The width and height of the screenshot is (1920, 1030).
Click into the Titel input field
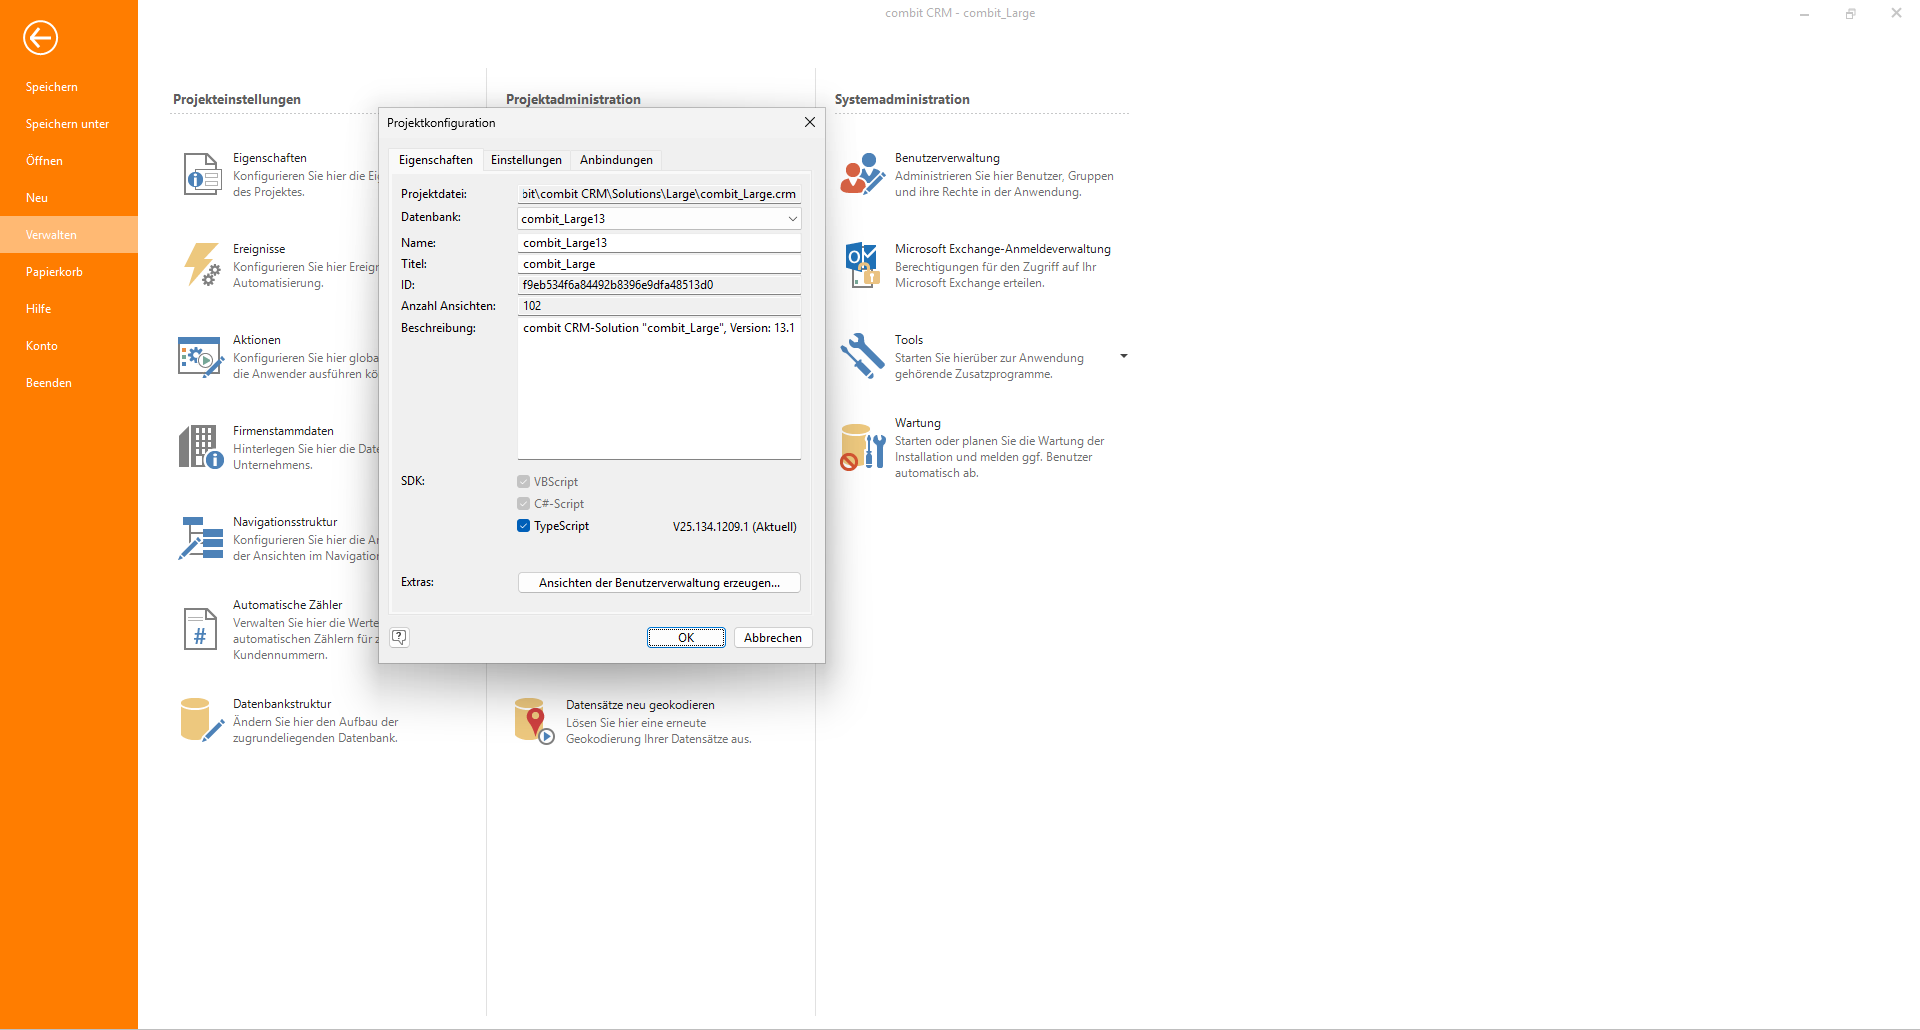tap(659, 264)
